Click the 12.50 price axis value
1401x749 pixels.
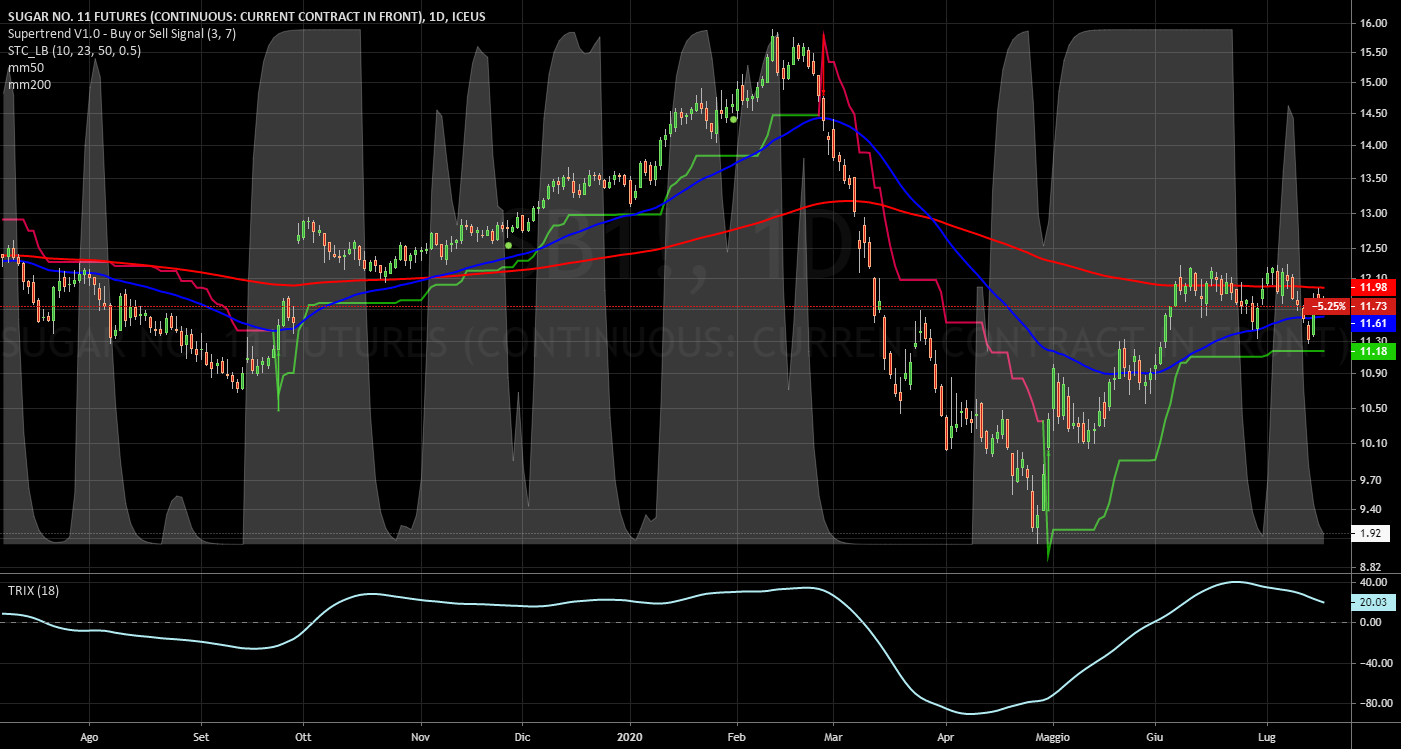point(1371,248)
